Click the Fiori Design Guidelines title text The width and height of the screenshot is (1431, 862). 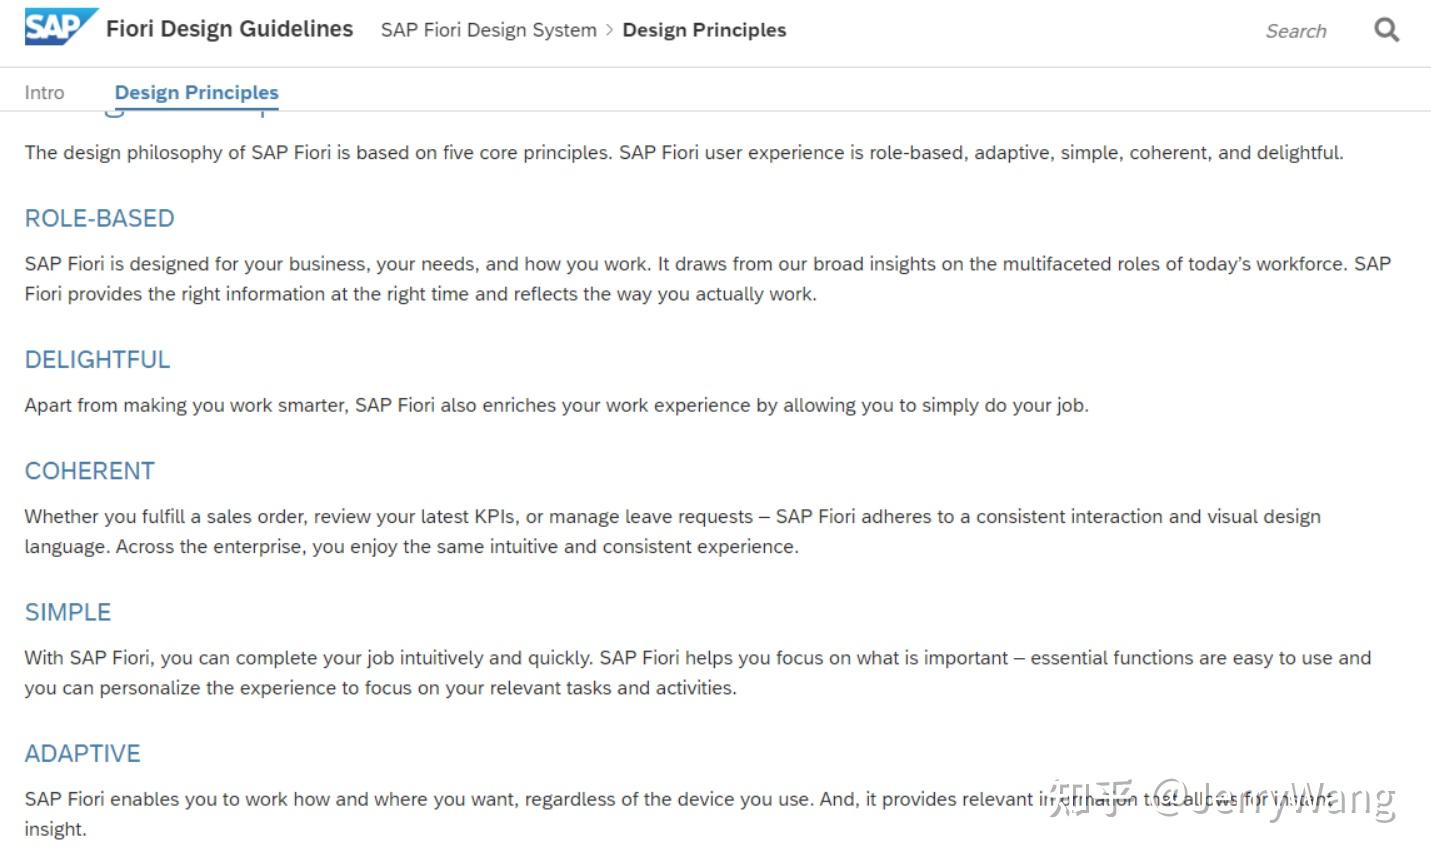(x=229, y=28)
